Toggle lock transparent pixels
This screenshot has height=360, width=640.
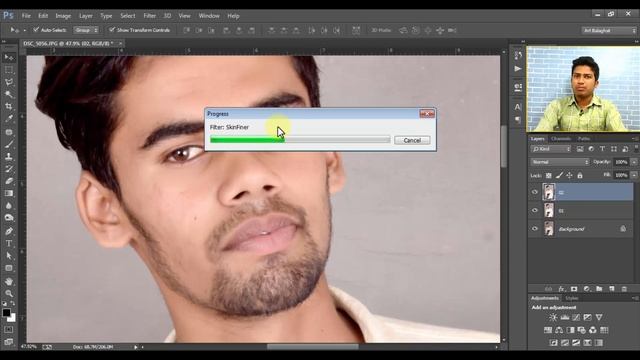tap(549, 176)
